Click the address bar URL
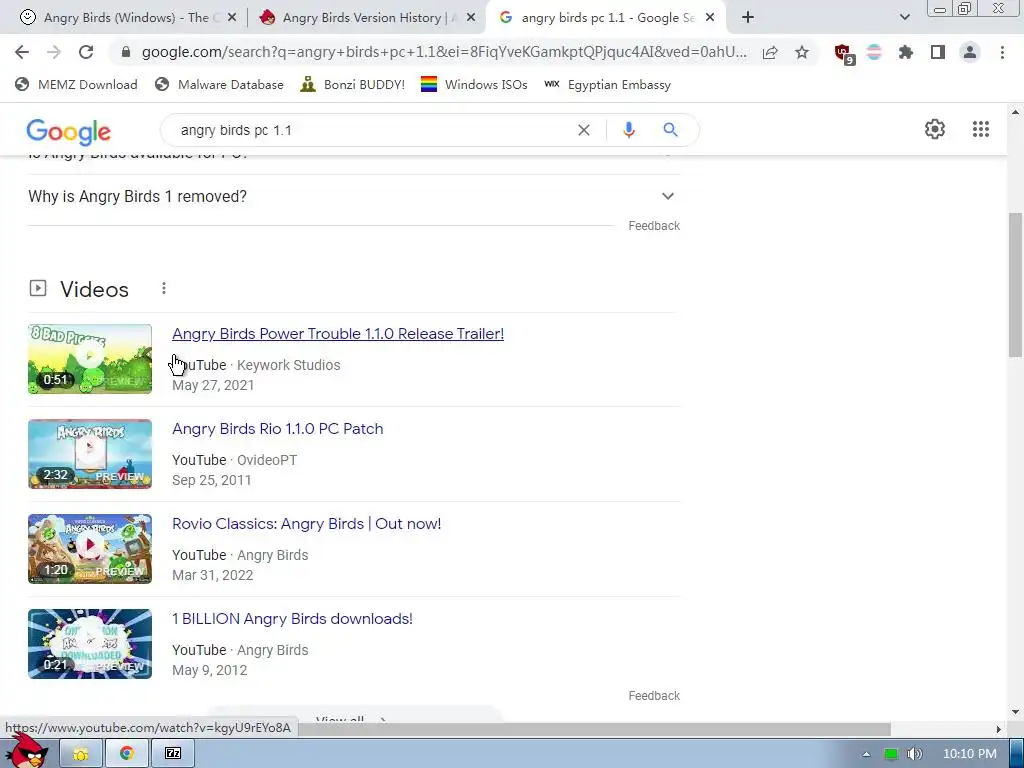 pos(444,52)
